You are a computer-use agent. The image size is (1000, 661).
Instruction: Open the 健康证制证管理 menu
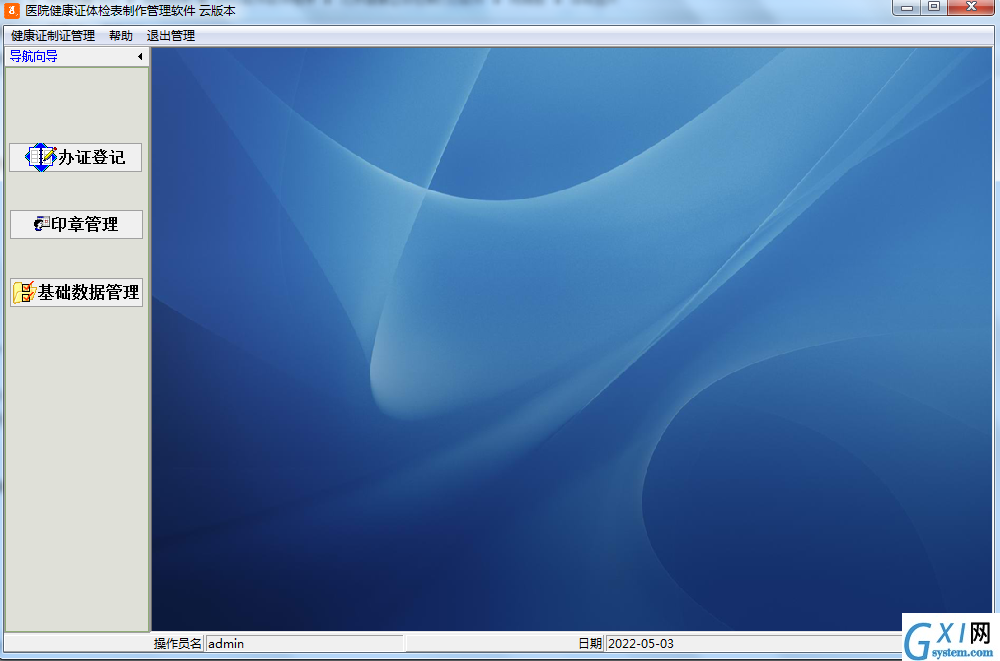[53, 36]
